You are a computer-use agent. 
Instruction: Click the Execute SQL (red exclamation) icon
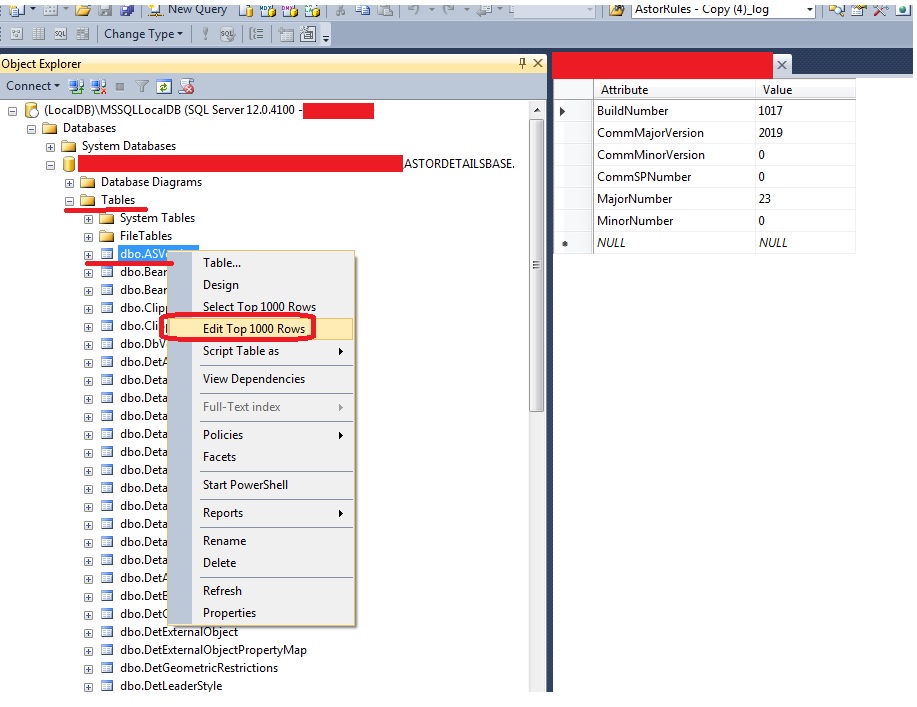[203, 33]
